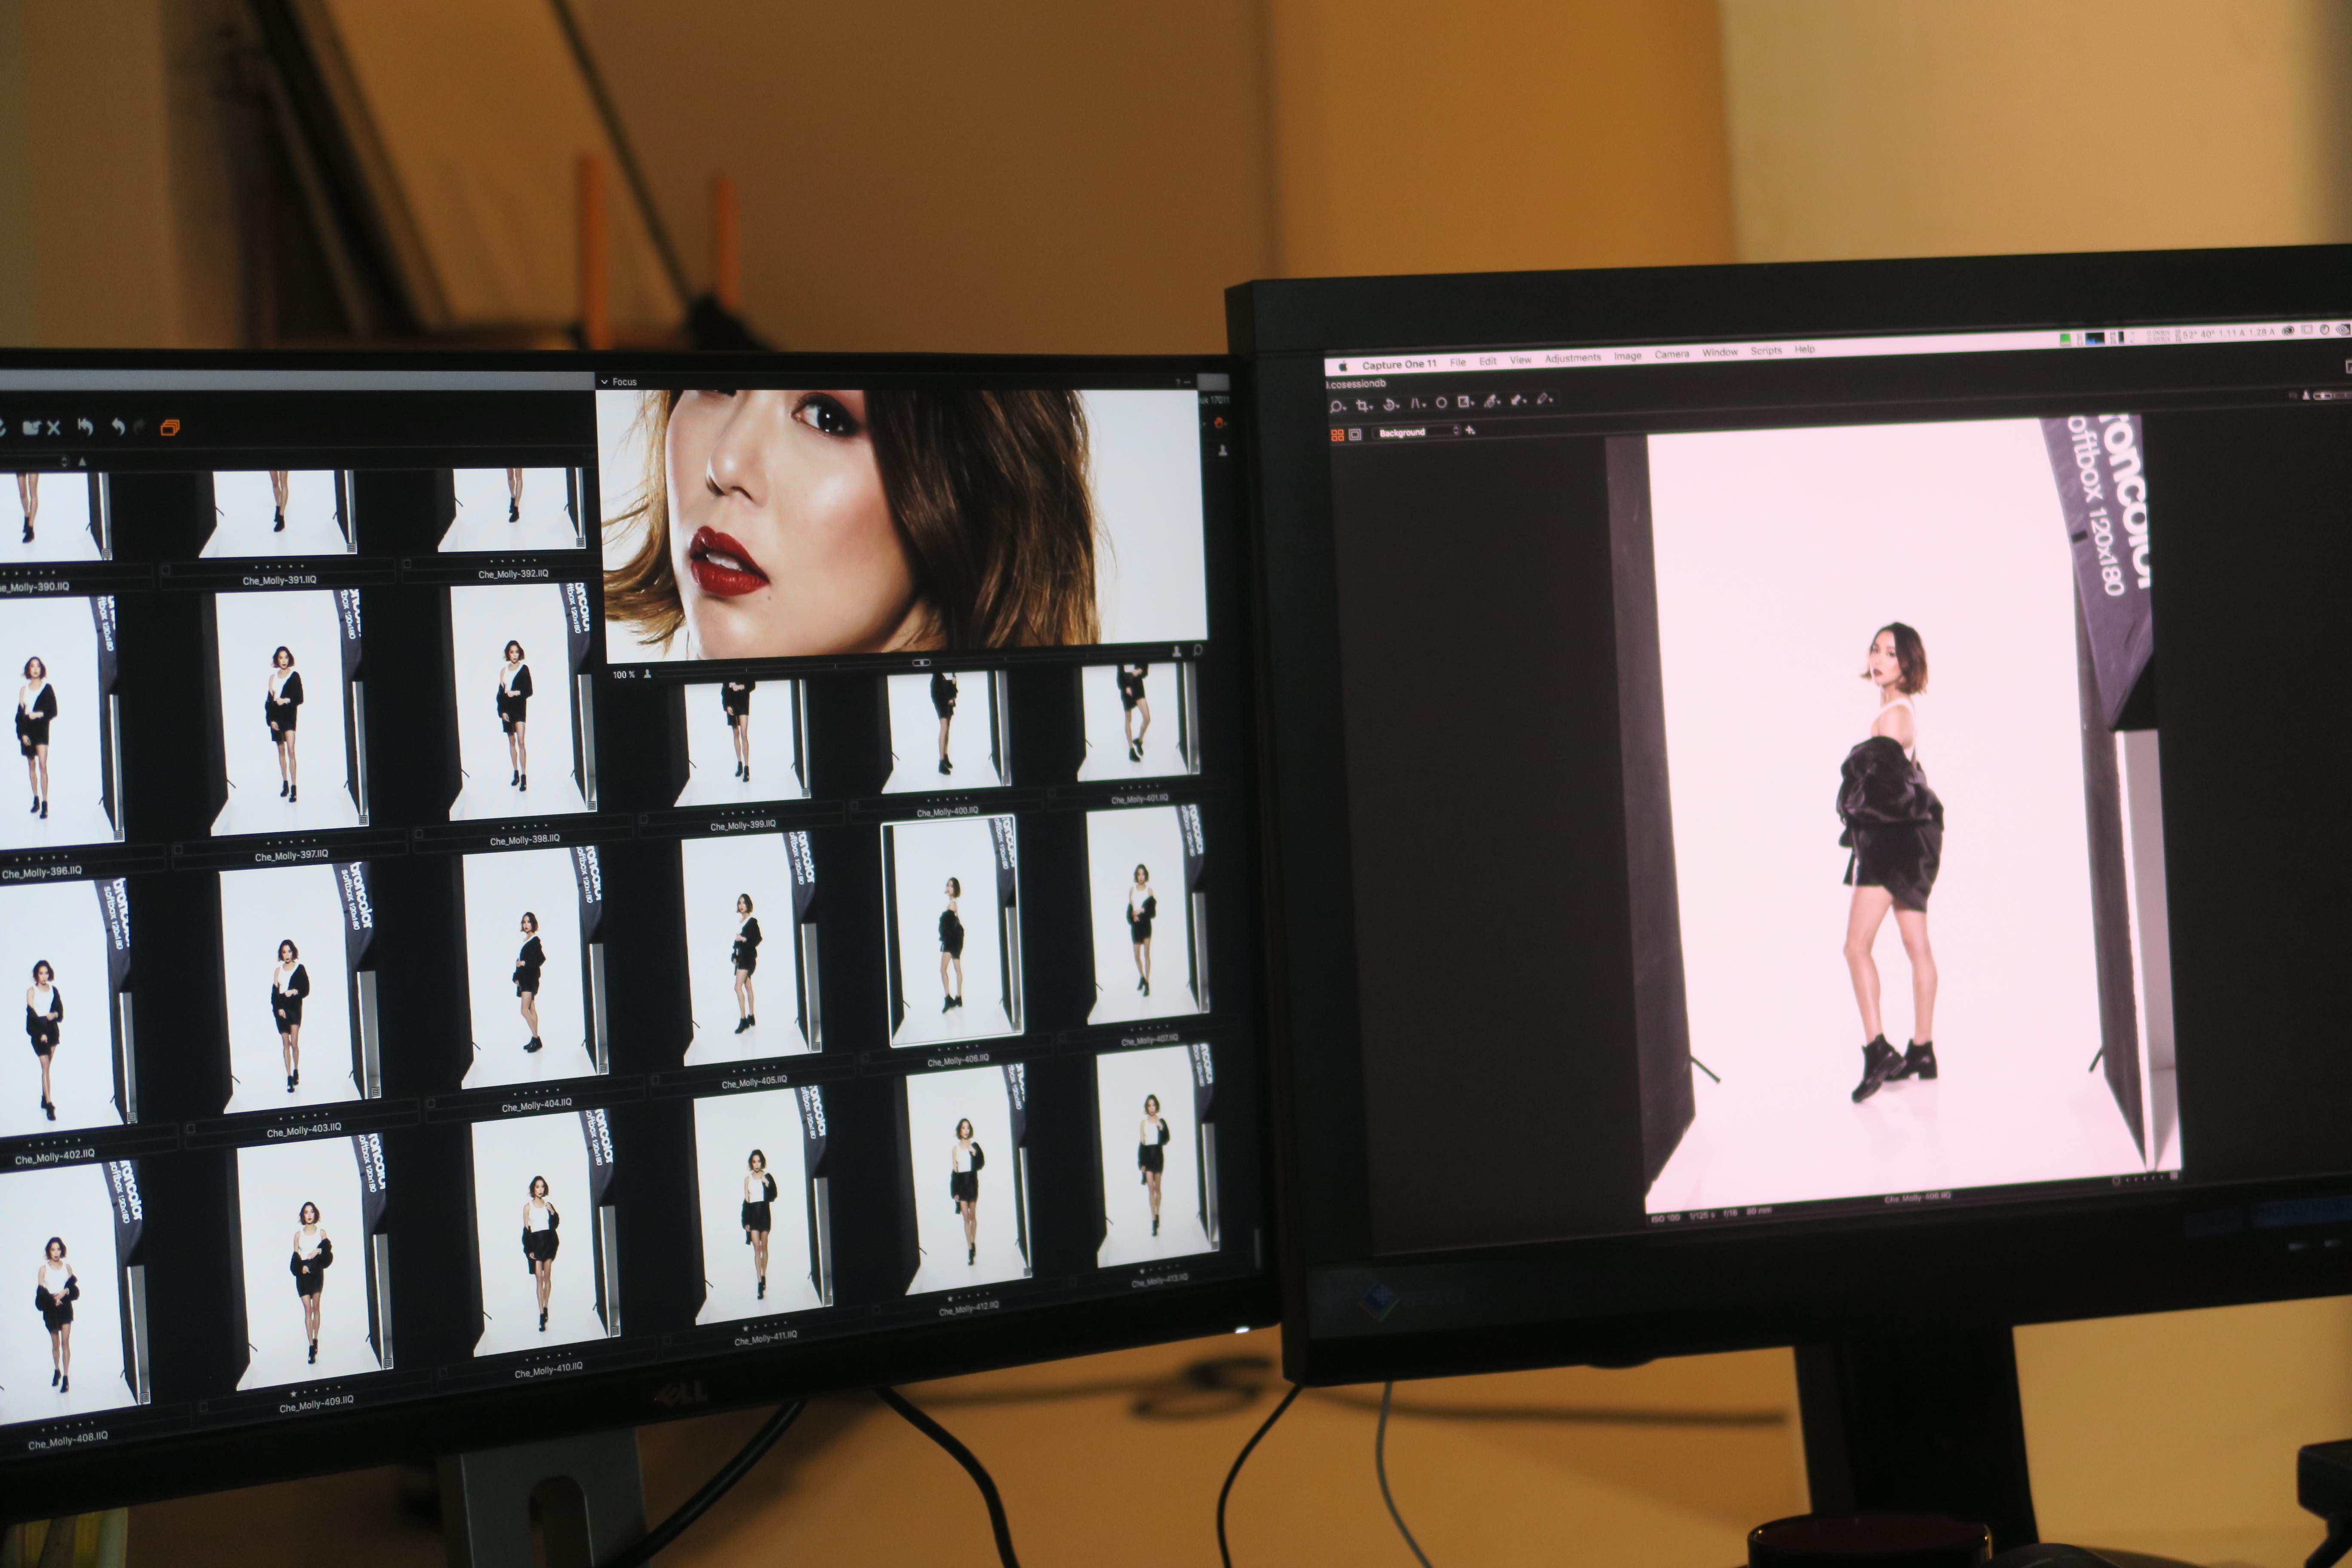Open the Camera menu
This screenshot has width=2352, height=1568.
click(1671, 355)
